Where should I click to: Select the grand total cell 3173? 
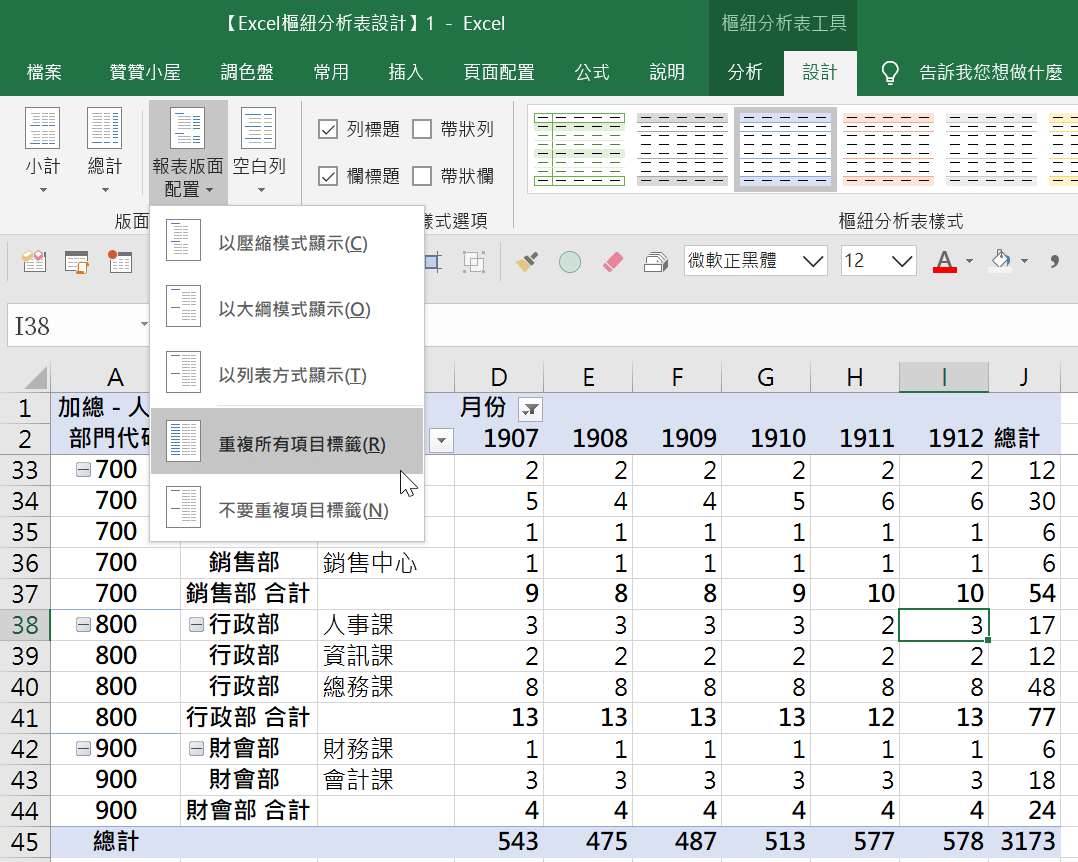(x=1024, y=841)
